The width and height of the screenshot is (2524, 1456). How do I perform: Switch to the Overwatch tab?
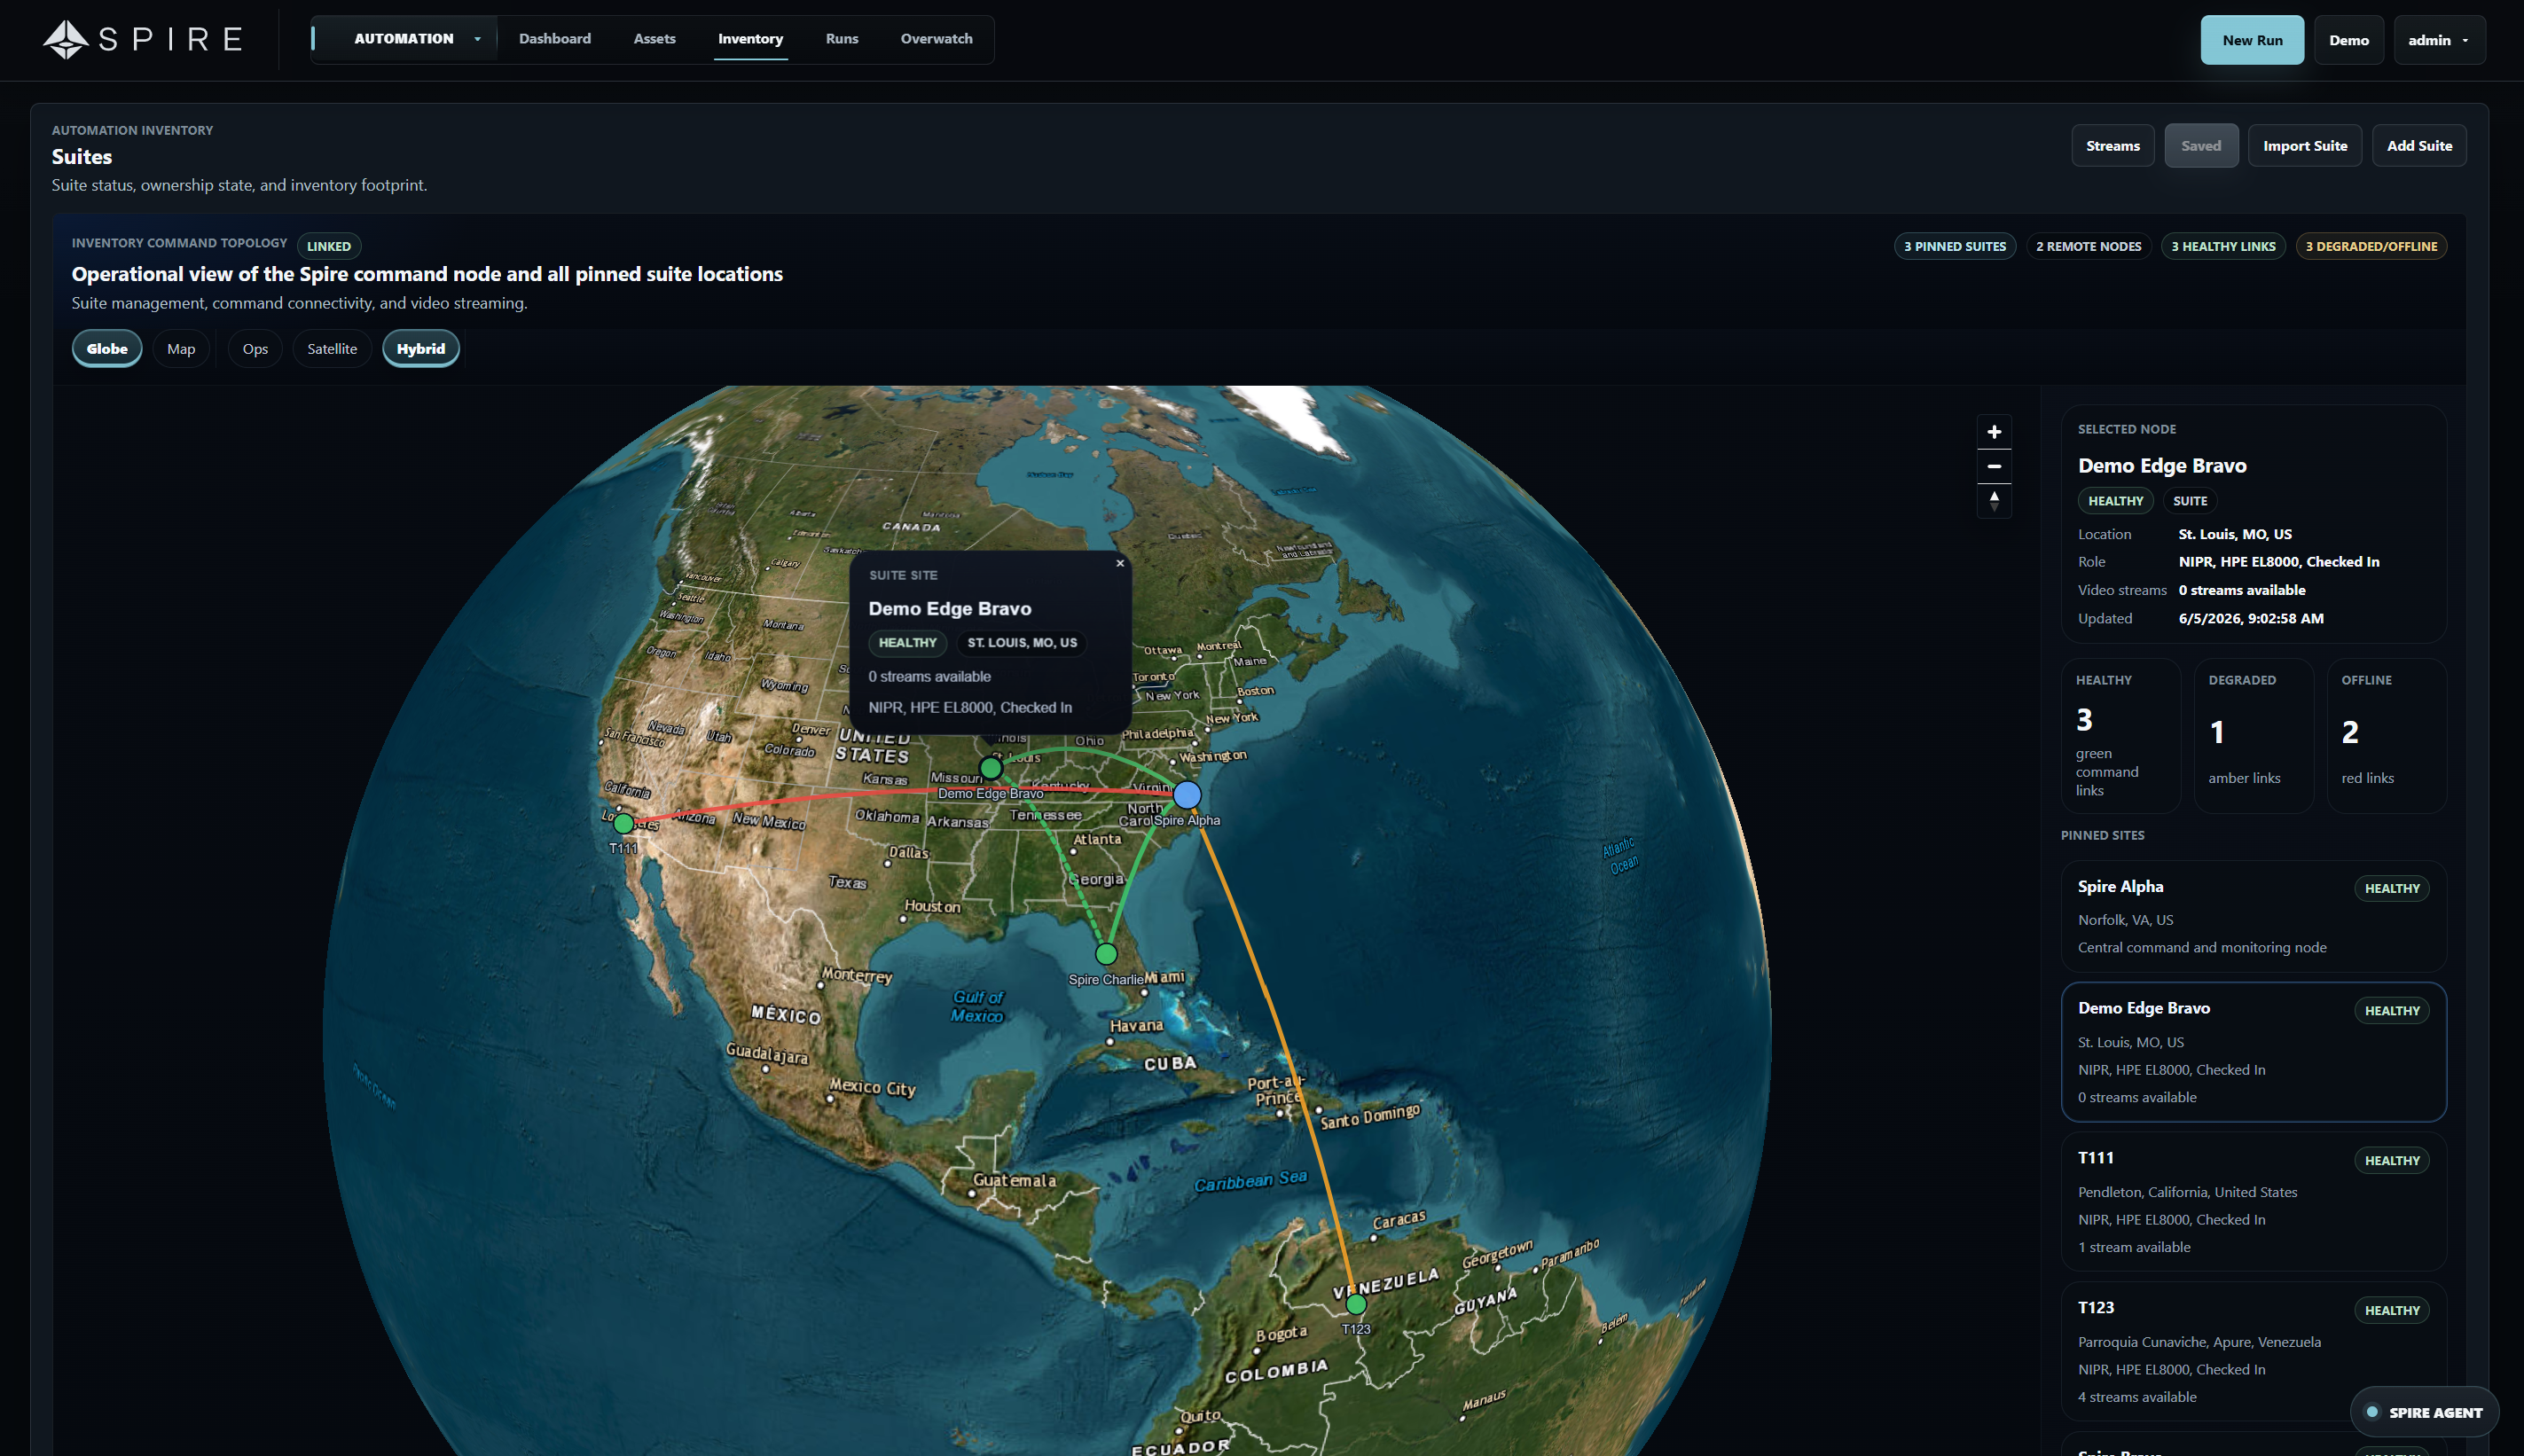click(936, 39)
